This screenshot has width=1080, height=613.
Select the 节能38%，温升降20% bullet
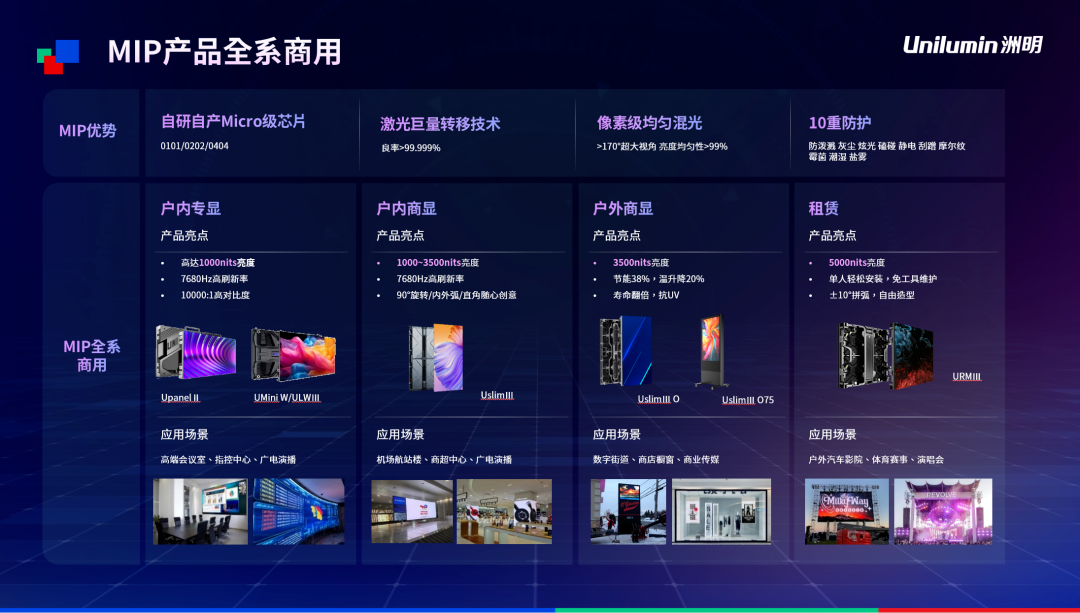658,279
